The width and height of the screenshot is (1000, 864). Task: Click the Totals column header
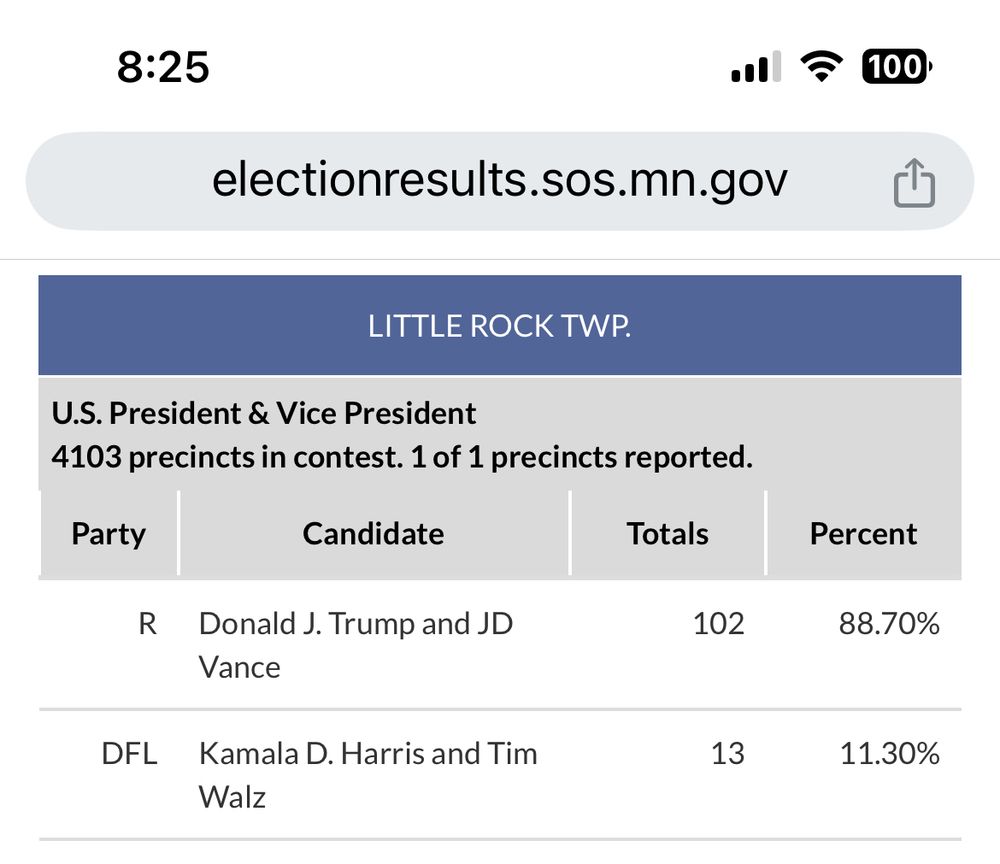[667, 533]
